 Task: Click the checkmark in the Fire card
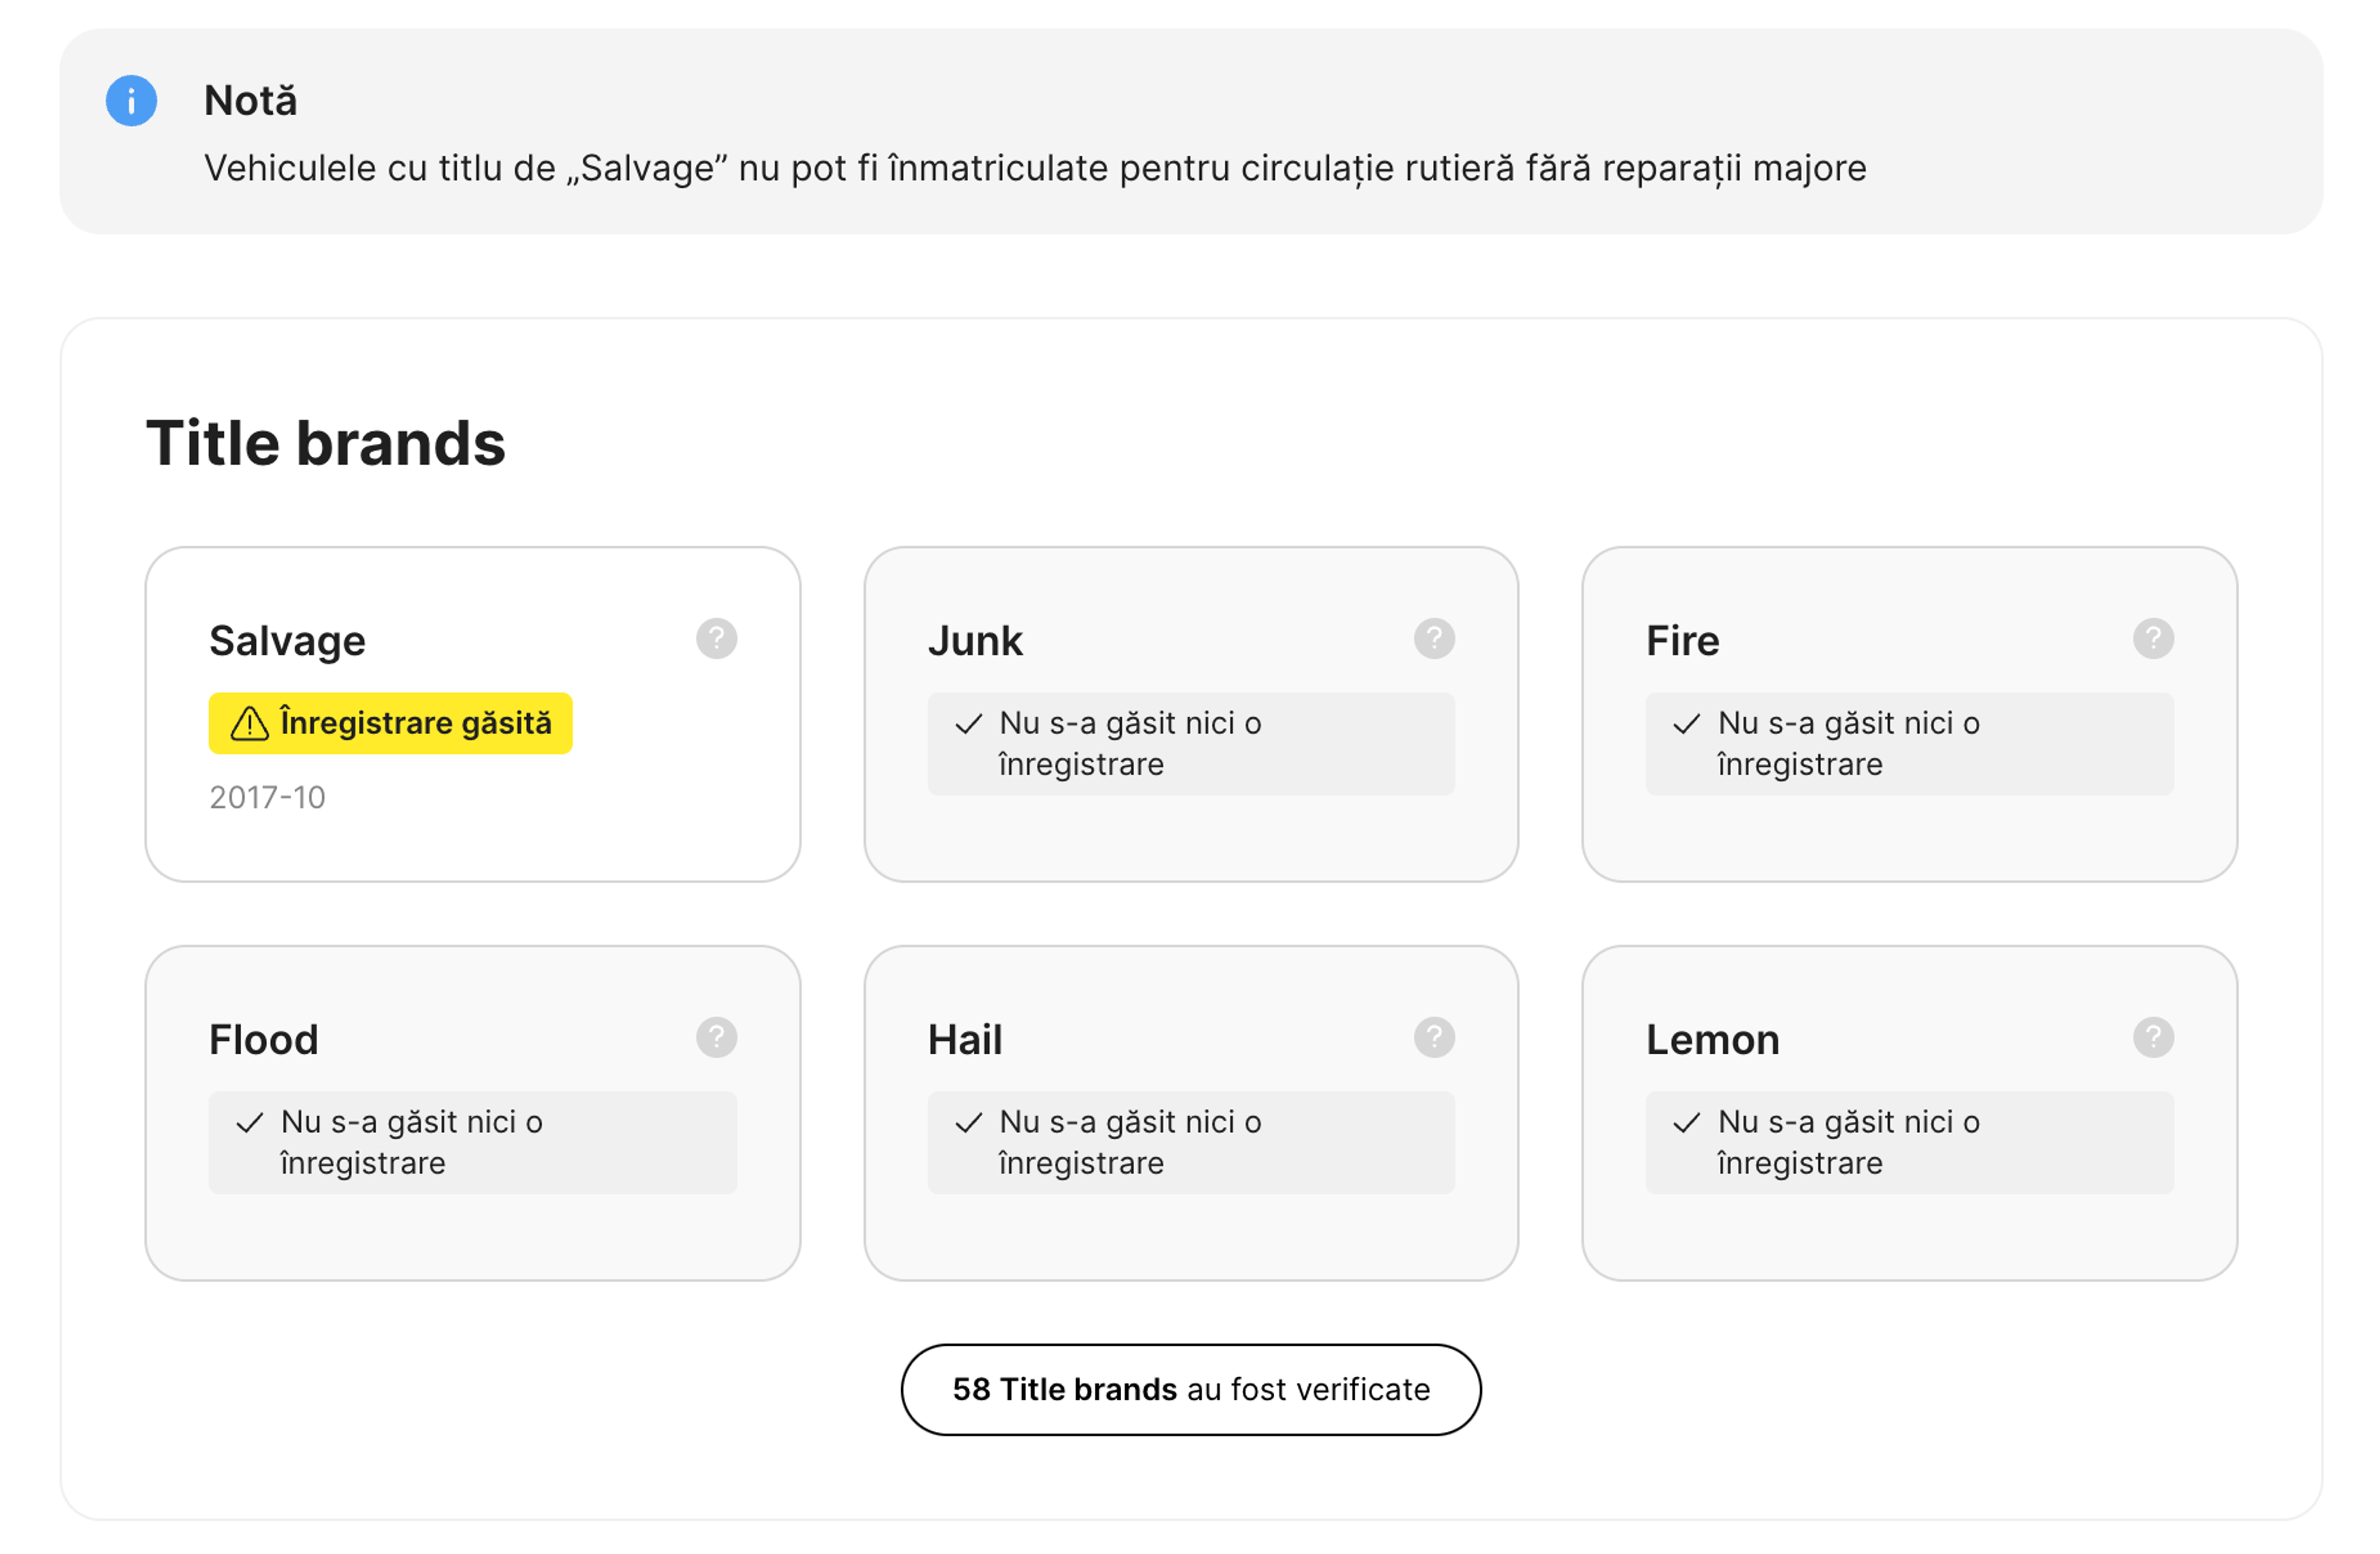1686,724
